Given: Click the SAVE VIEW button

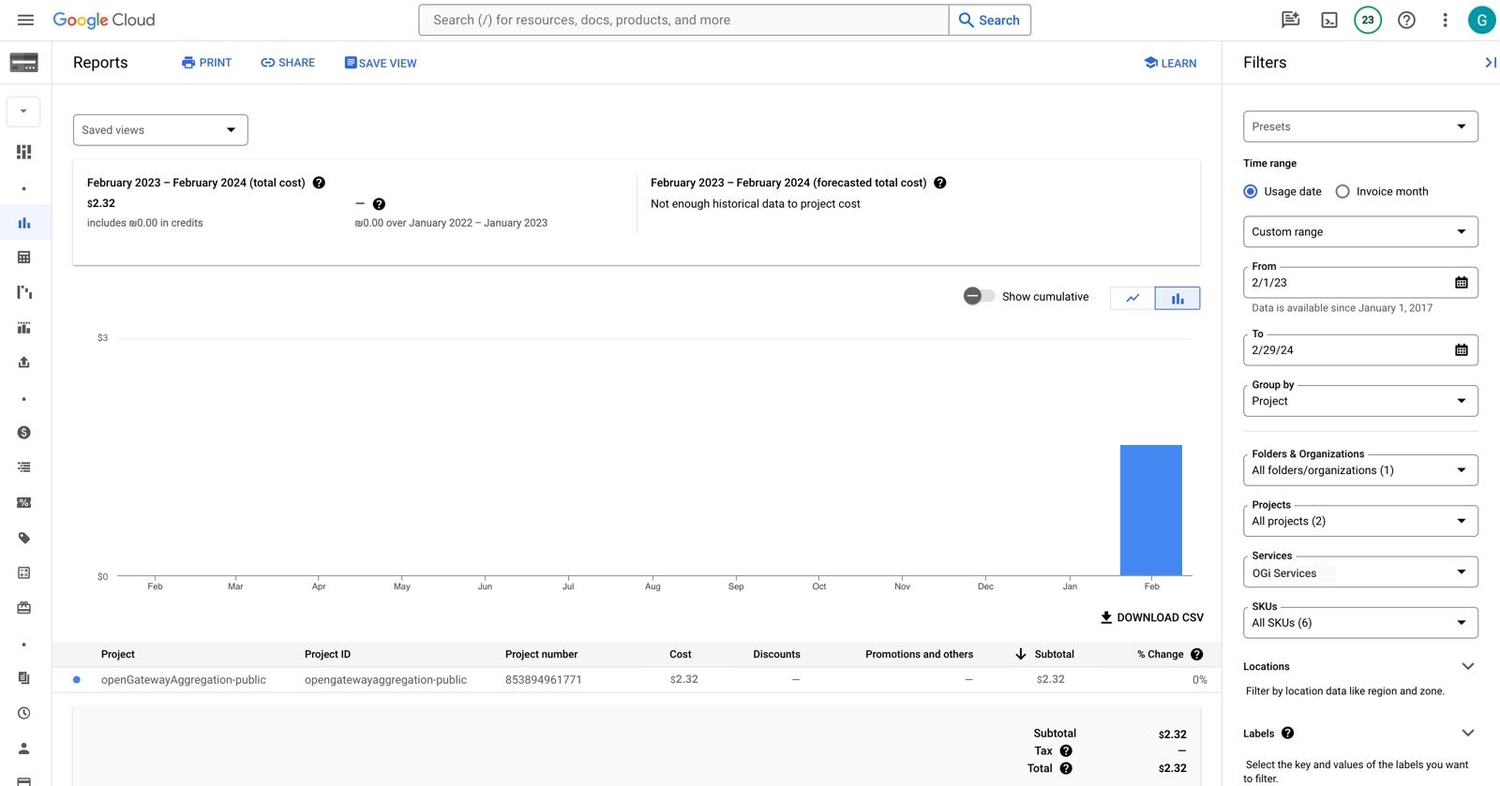Looking at the screenshot, I should point(380,63).
